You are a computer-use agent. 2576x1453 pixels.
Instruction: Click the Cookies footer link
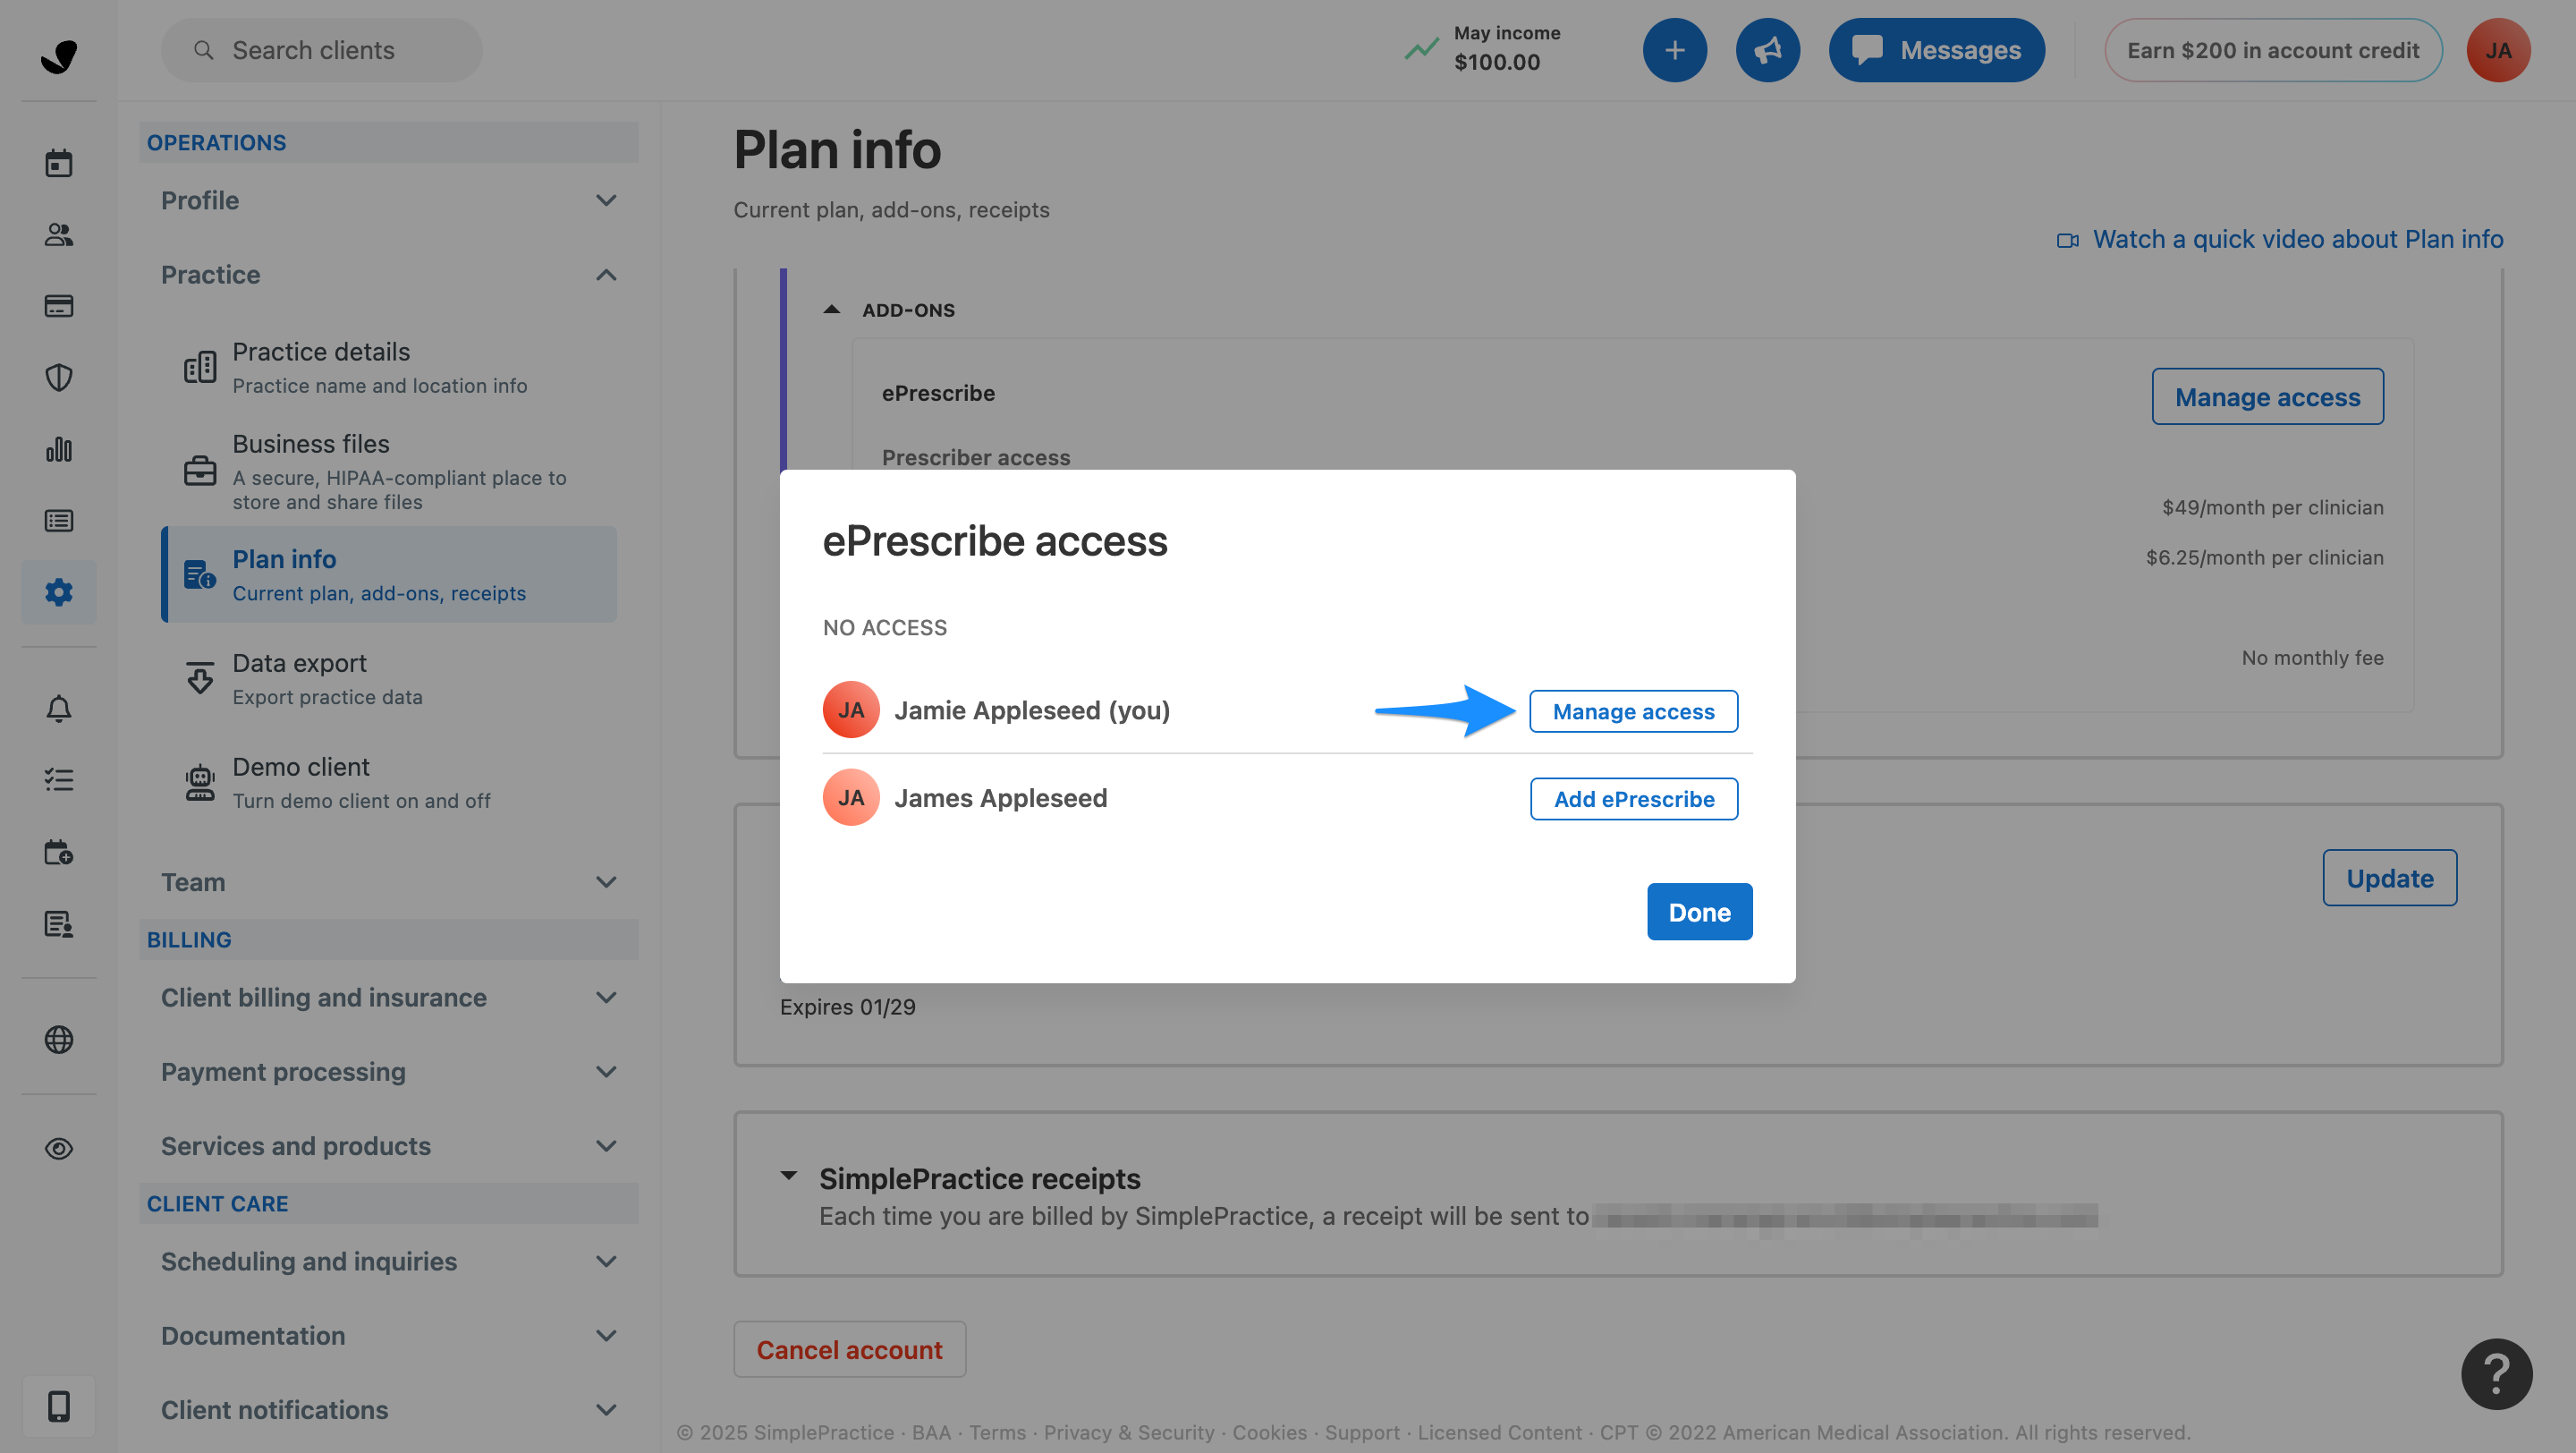[1269, 1432]
